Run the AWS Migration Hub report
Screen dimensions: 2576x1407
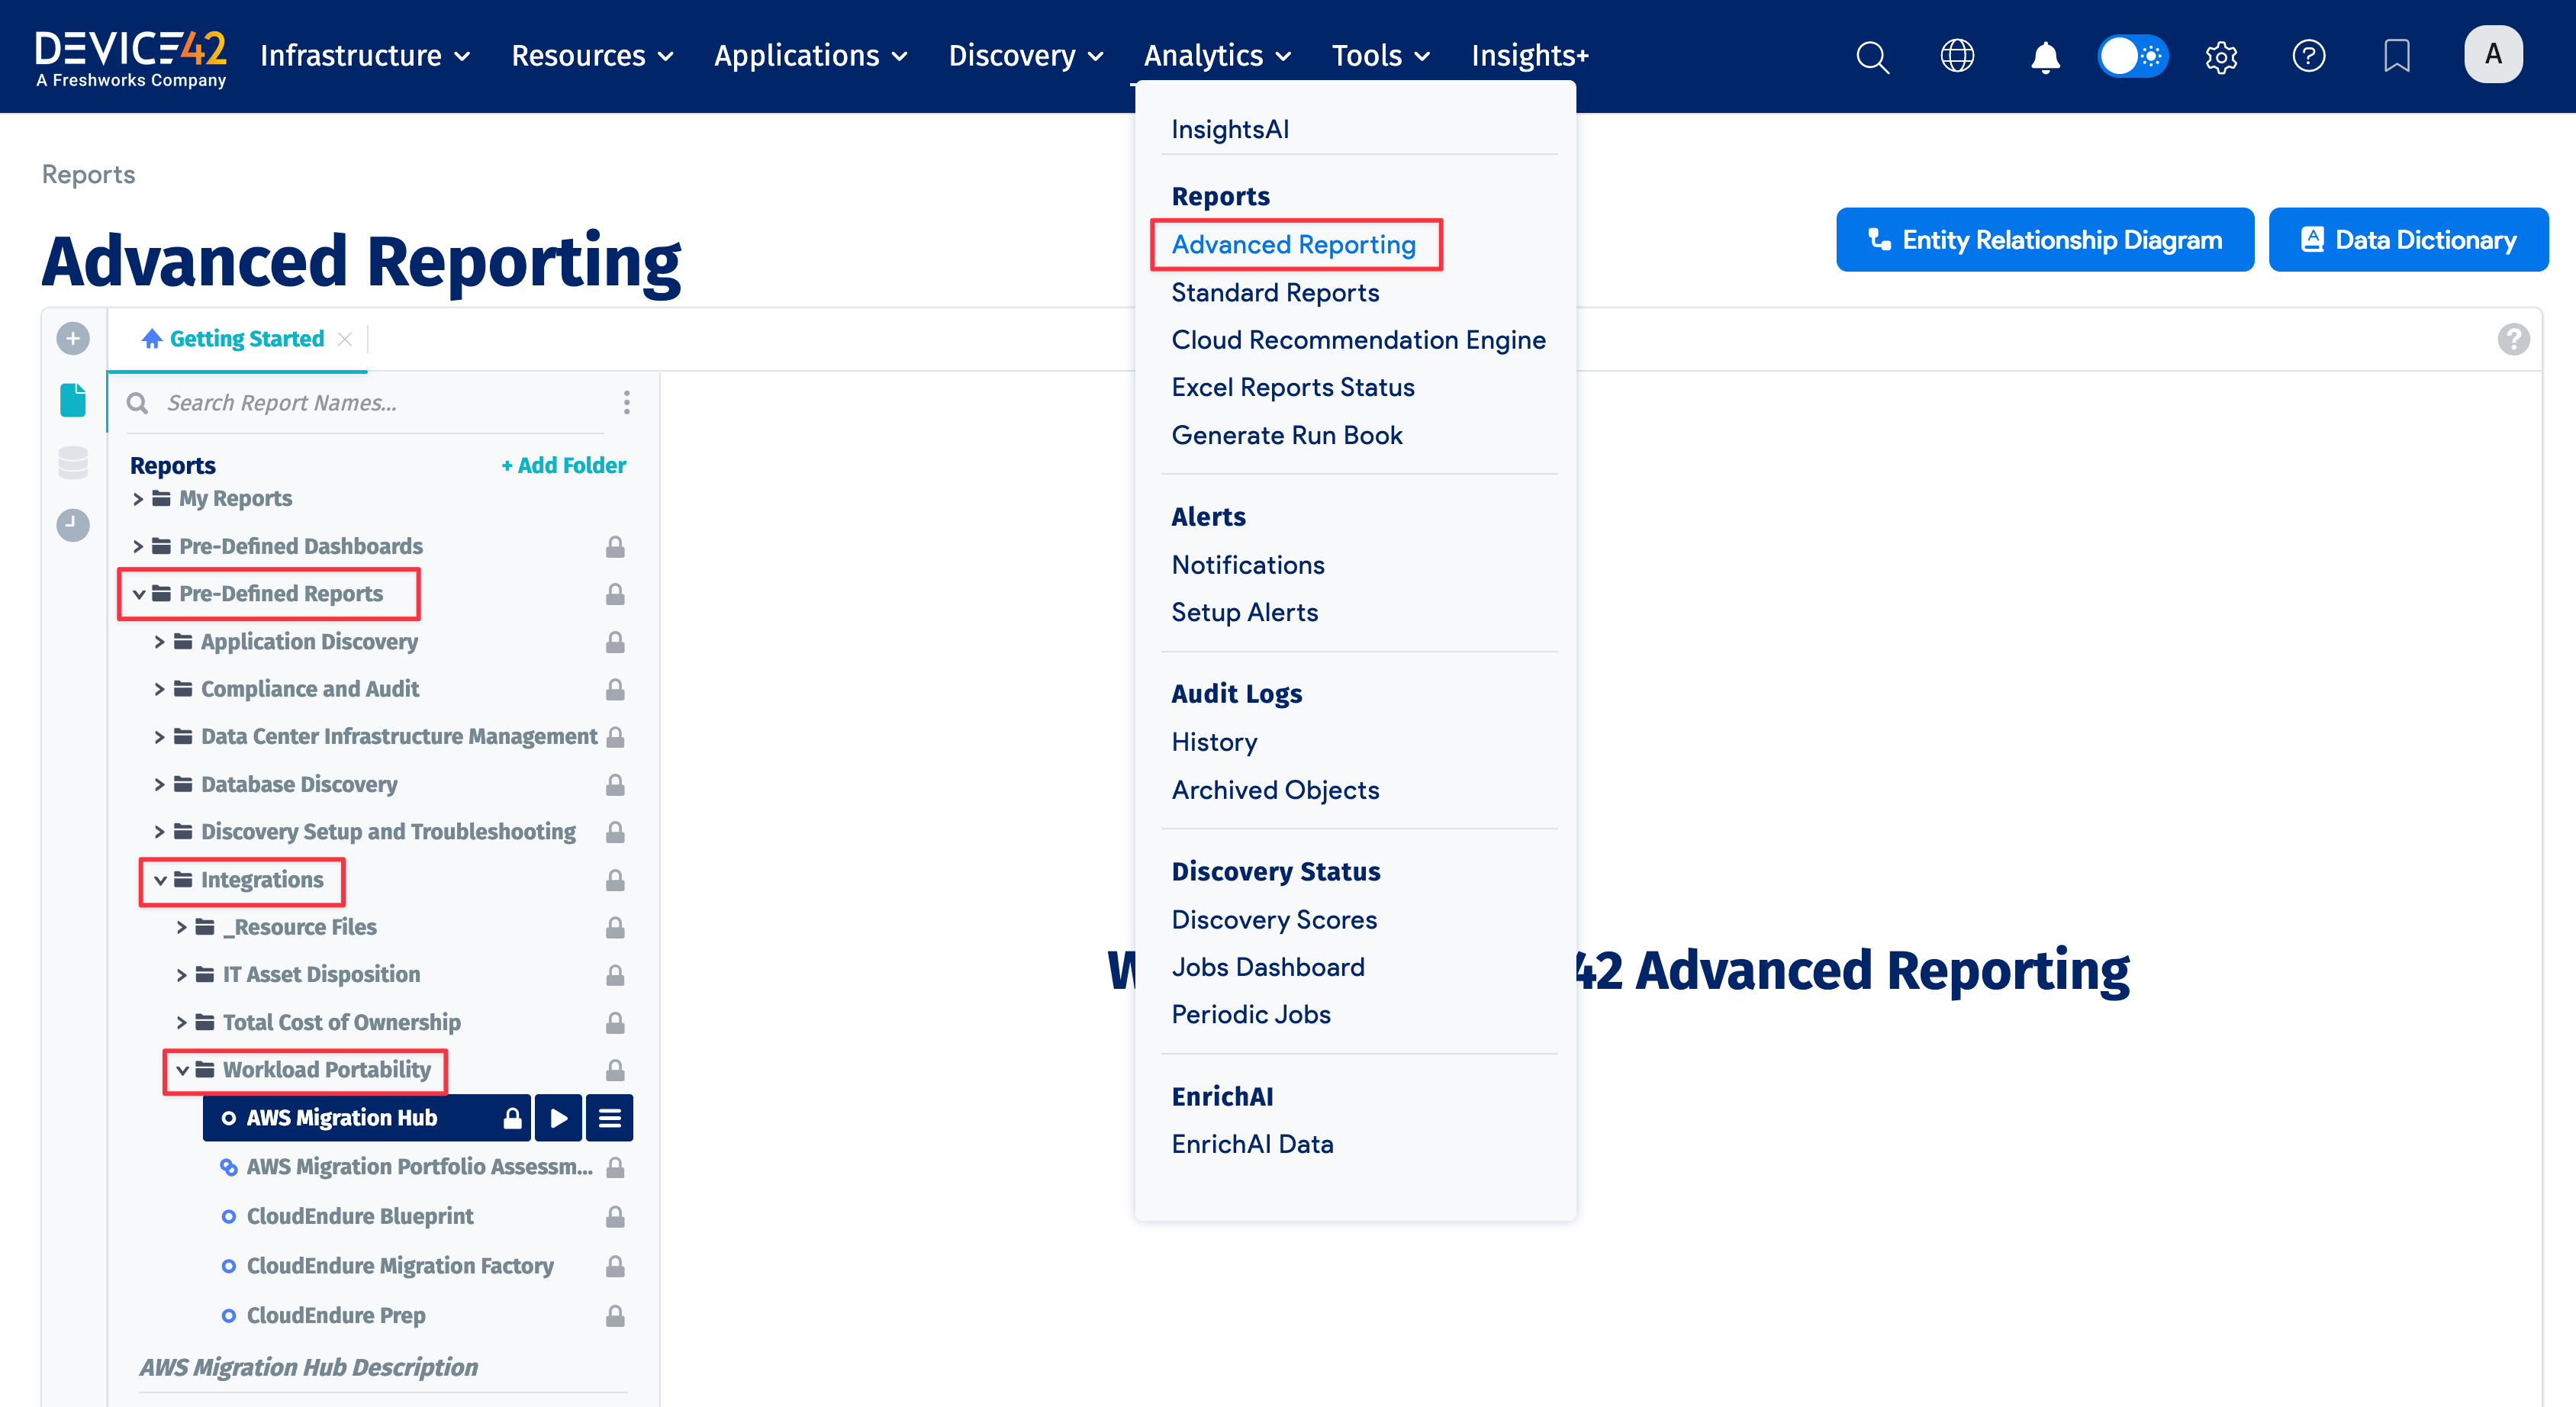pos(559,1118)
